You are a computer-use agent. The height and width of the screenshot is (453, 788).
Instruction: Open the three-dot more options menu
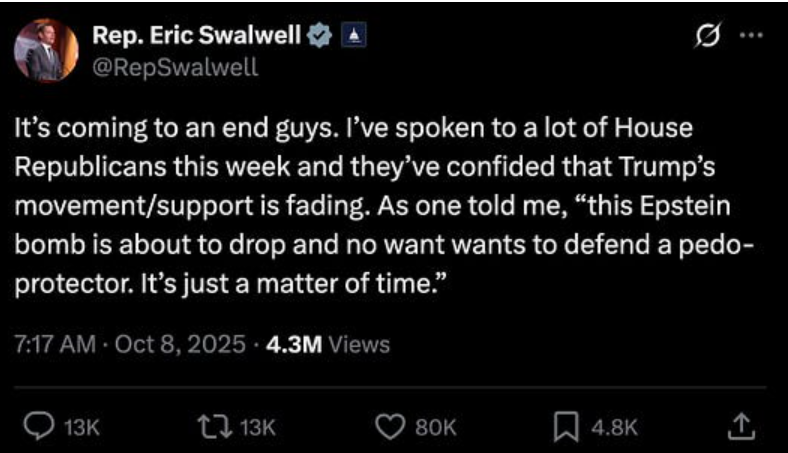click(x=748, y=36)
